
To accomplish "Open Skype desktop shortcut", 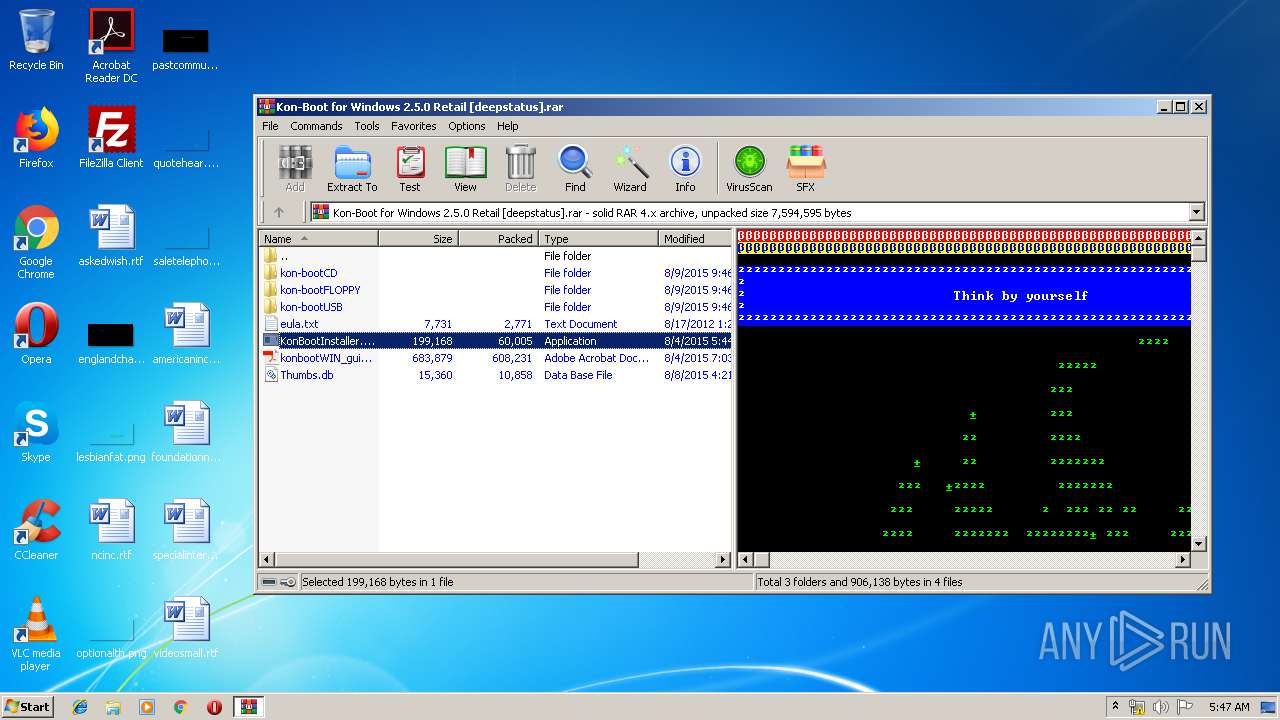I will point(36,432).
